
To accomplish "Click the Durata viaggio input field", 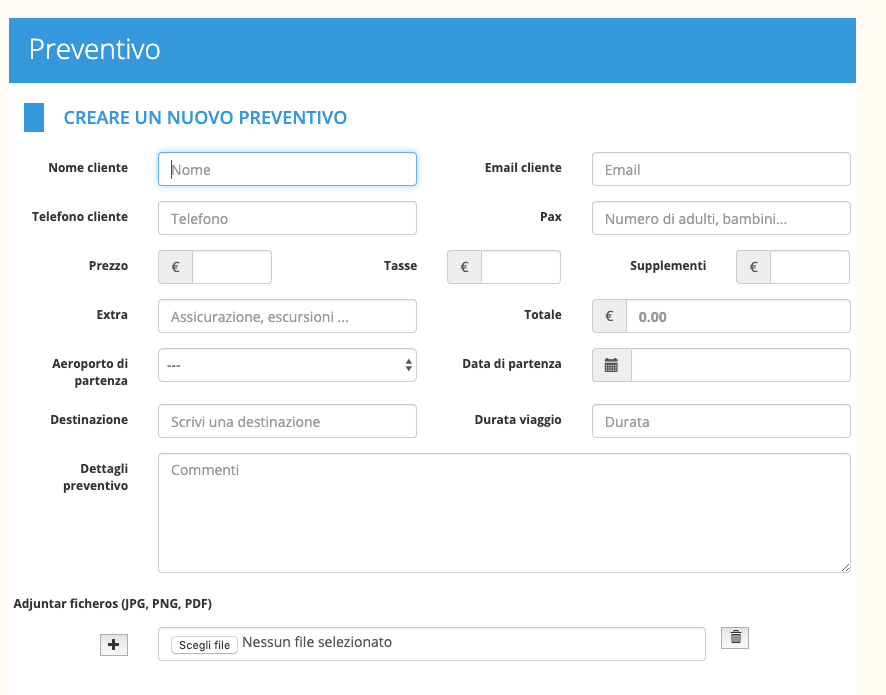I will [721, 421].
